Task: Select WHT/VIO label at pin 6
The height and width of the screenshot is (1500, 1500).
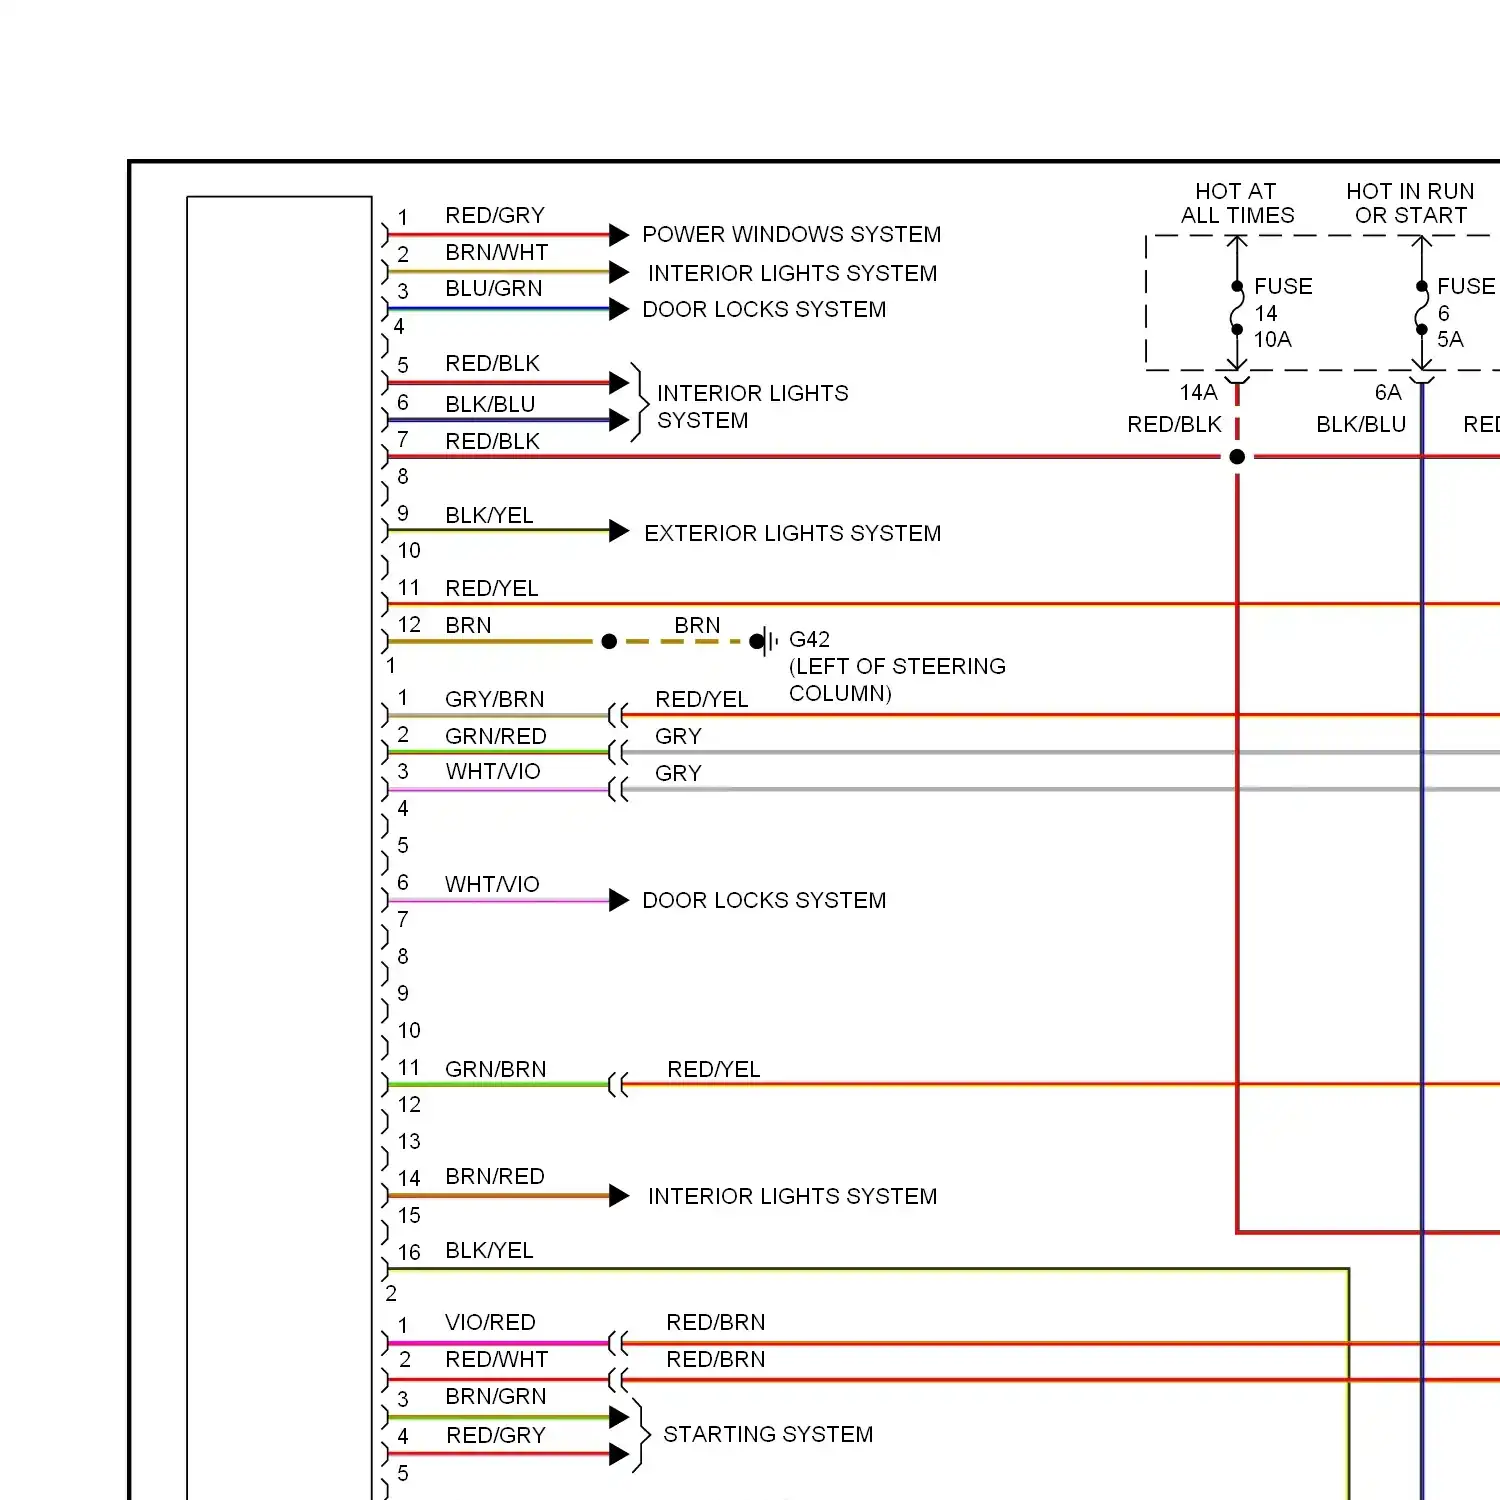Action: click(x=492, y=884)
